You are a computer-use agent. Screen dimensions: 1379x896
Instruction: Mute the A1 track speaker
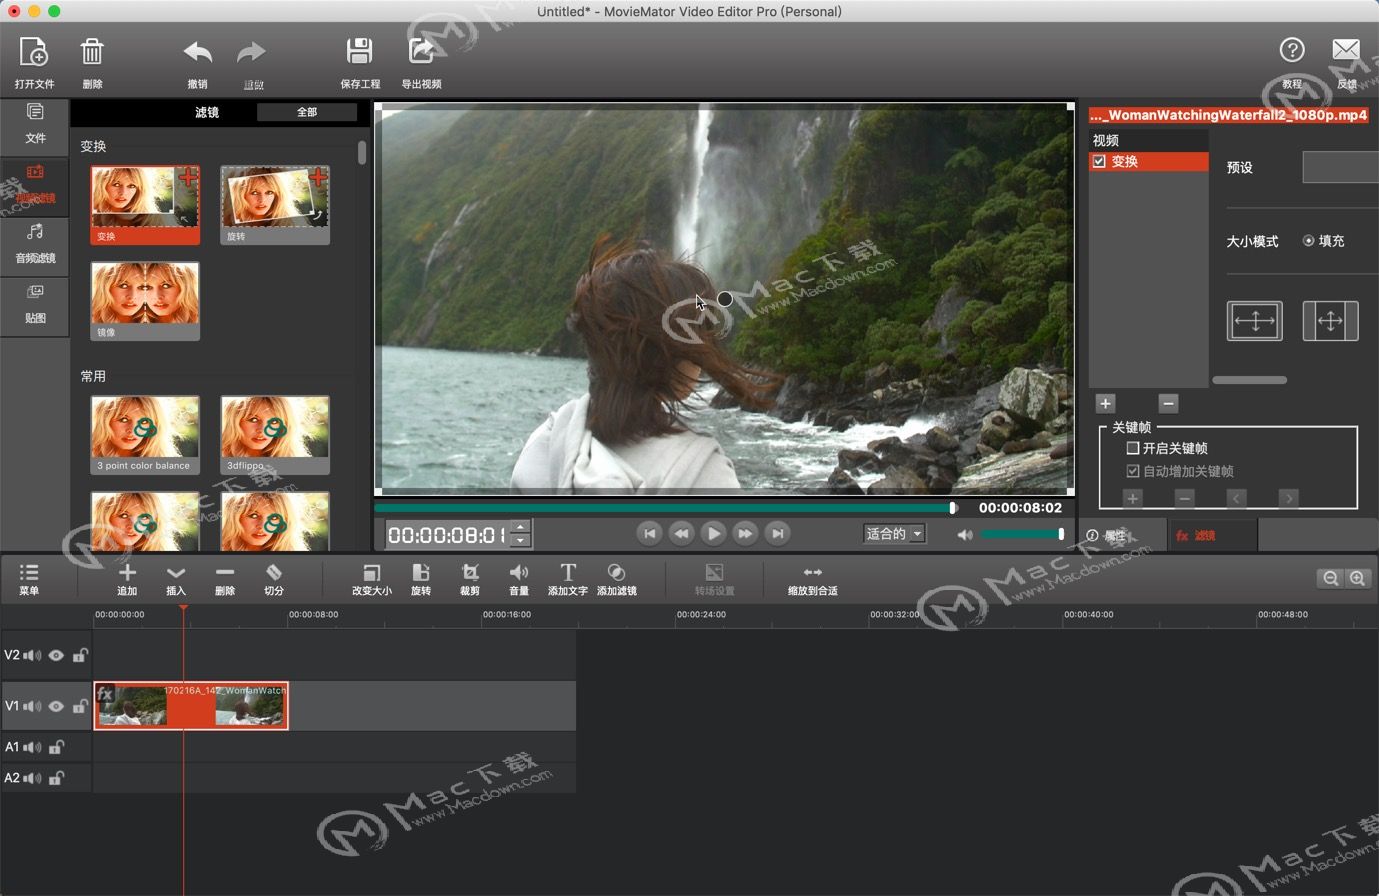pyautogui.click(x=33, y=747)
